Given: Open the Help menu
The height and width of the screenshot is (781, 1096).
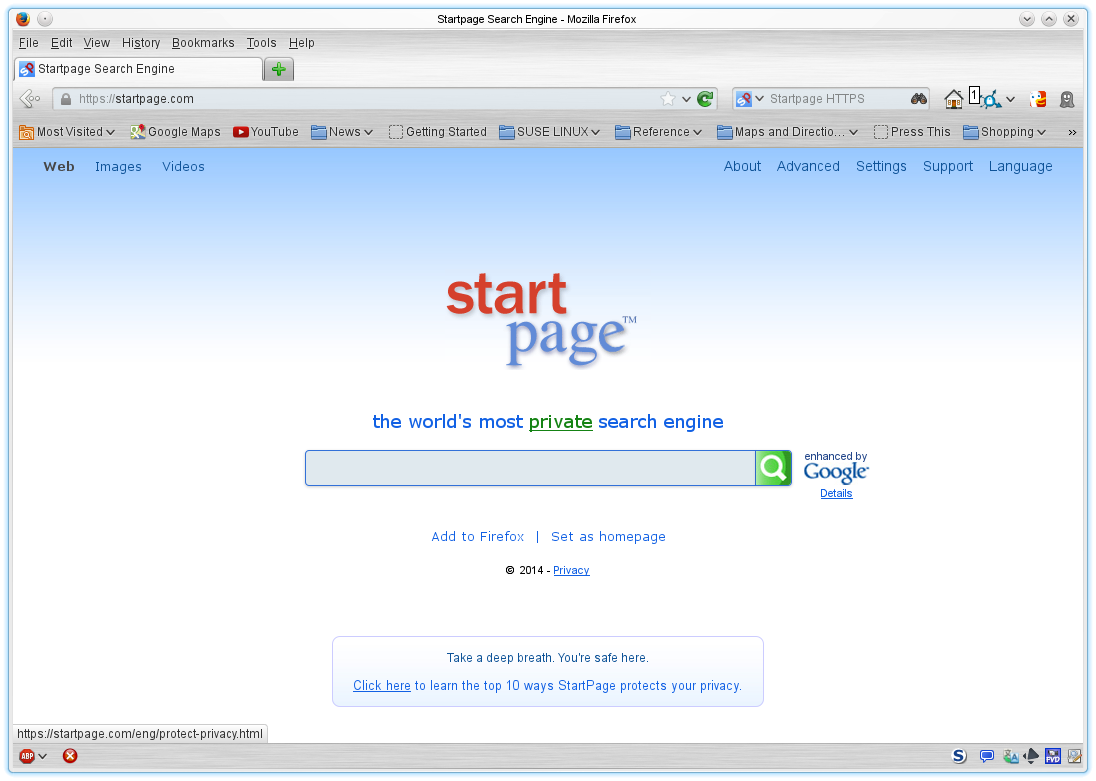Looking at the screenshot, I should click(x=301, y=43).
